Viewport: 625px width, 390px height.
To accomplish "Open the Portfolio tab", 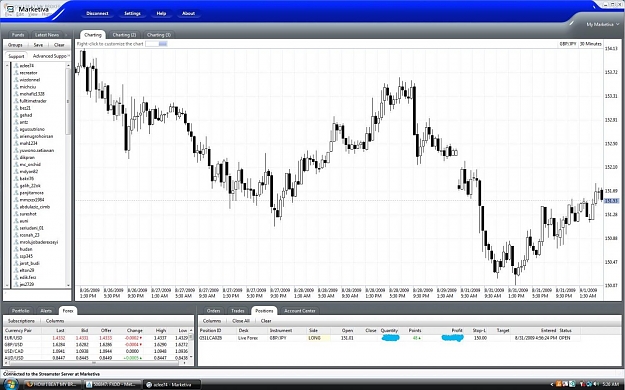I will pos(21,311).
